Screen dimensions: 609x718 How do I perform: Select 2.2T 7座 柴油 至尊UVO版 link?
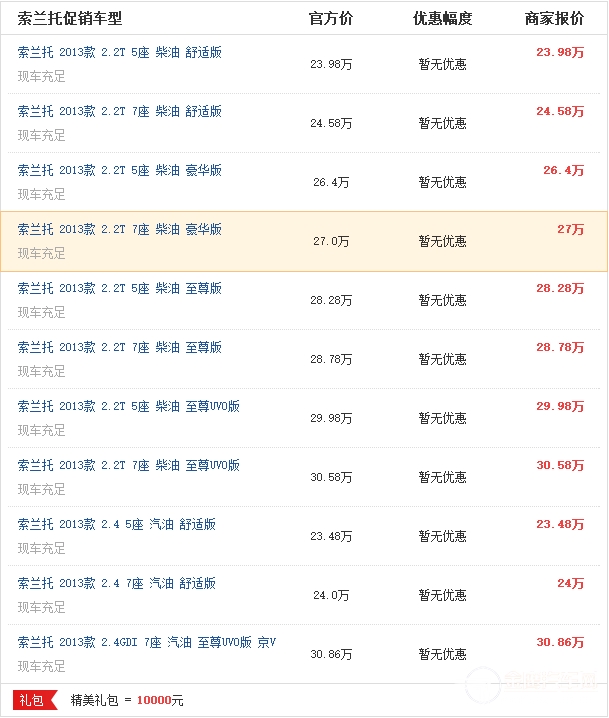(129, 465)
